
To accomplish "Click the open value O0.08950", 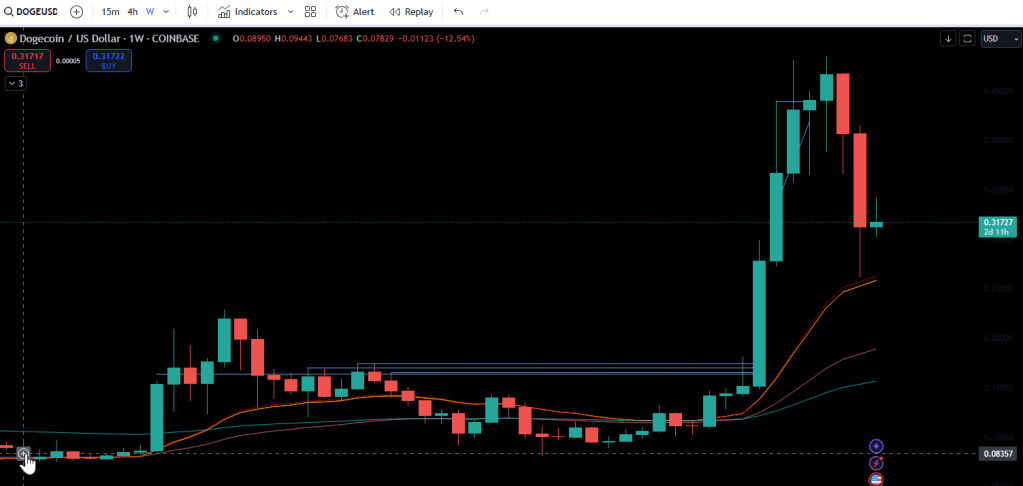I will (x=252, y=38).
